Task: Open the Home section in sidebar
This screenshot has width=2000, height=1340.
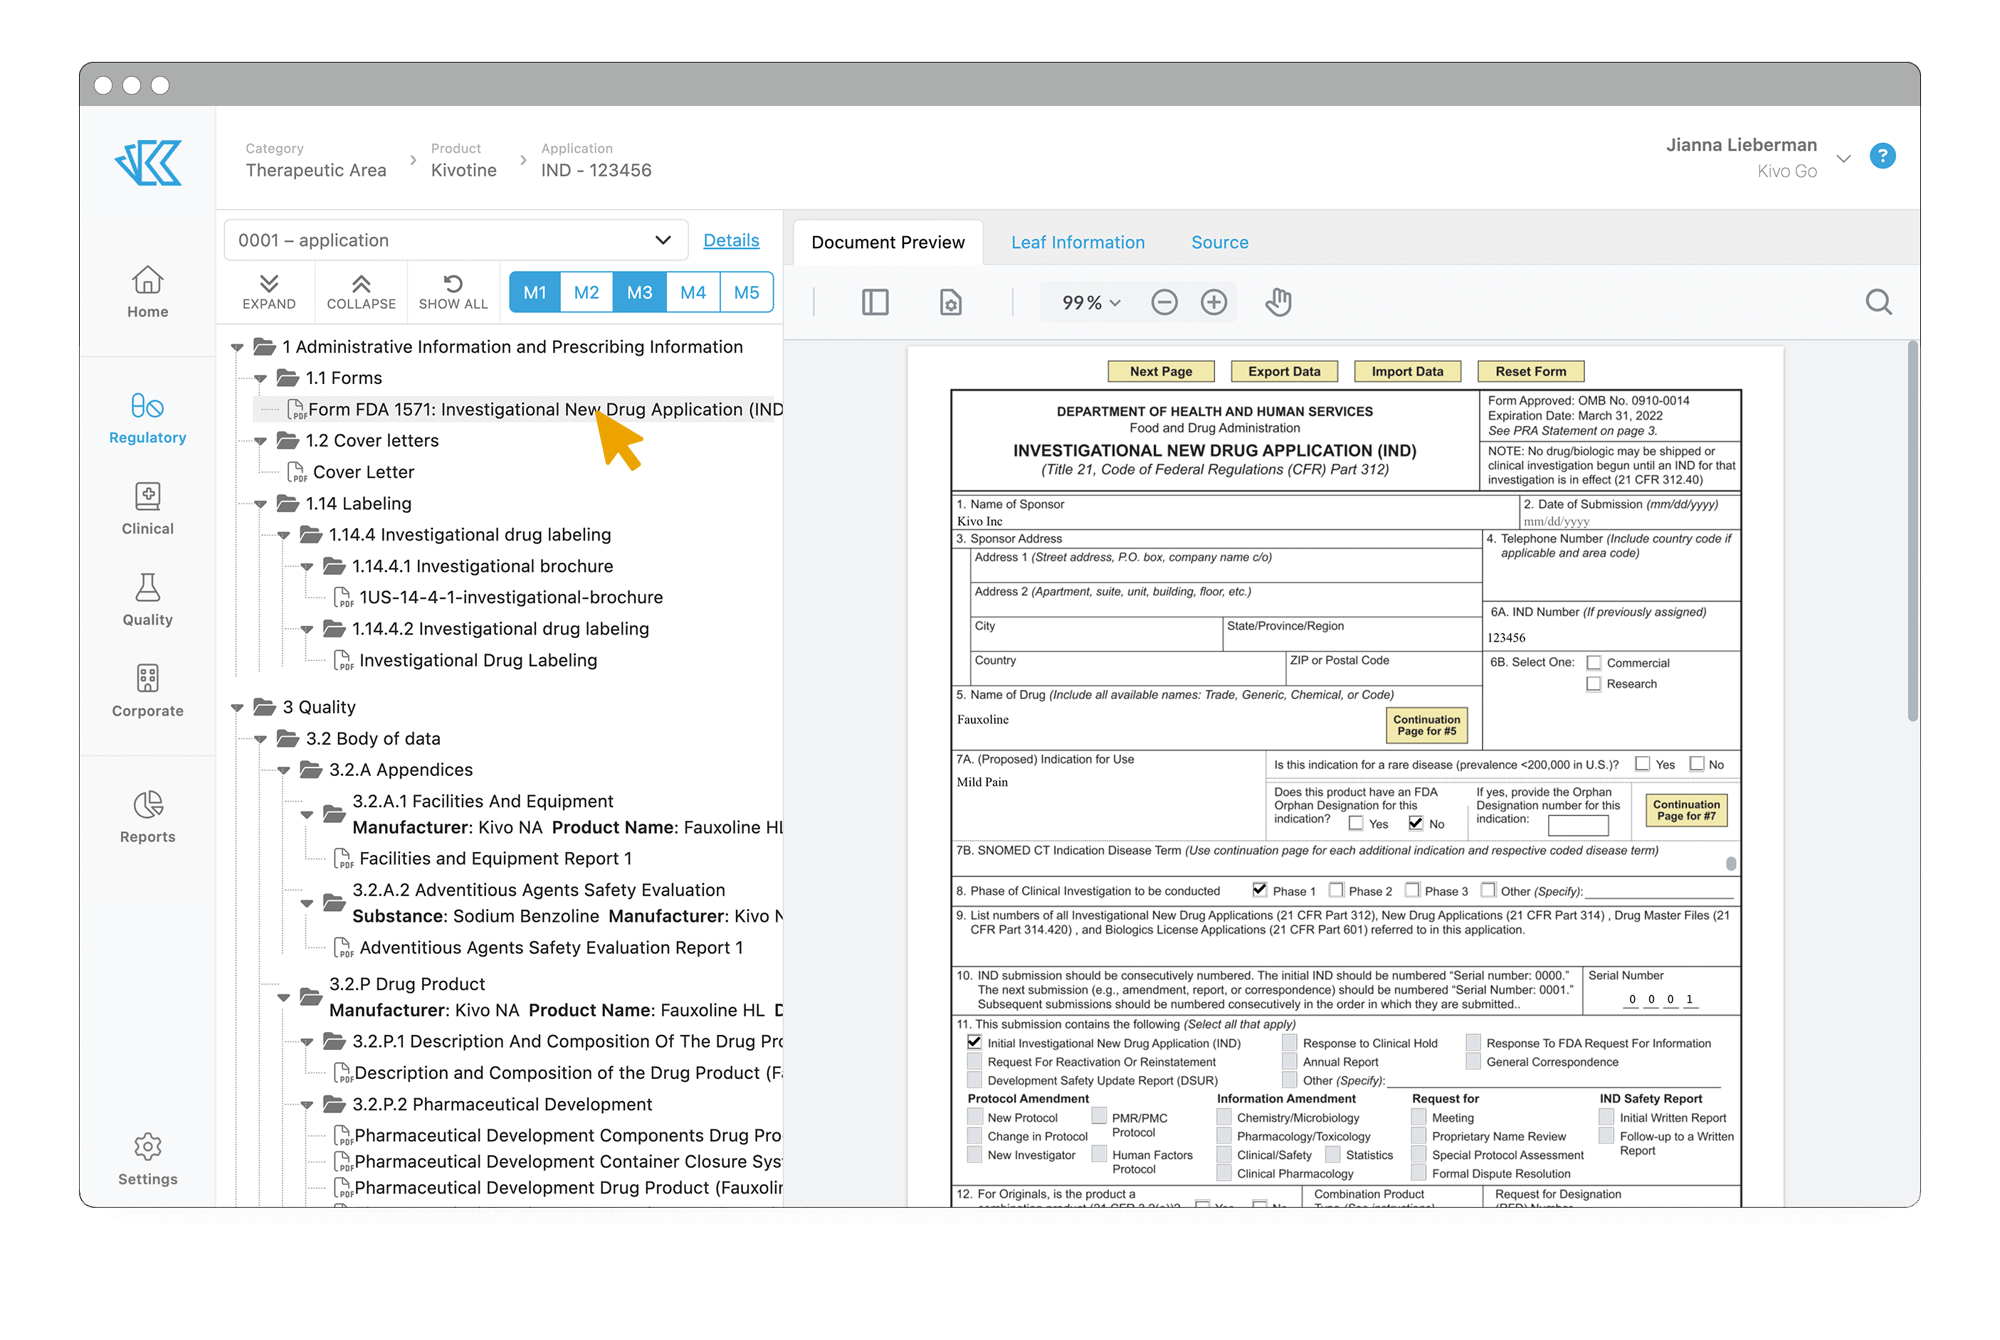Action: [147, 292]
